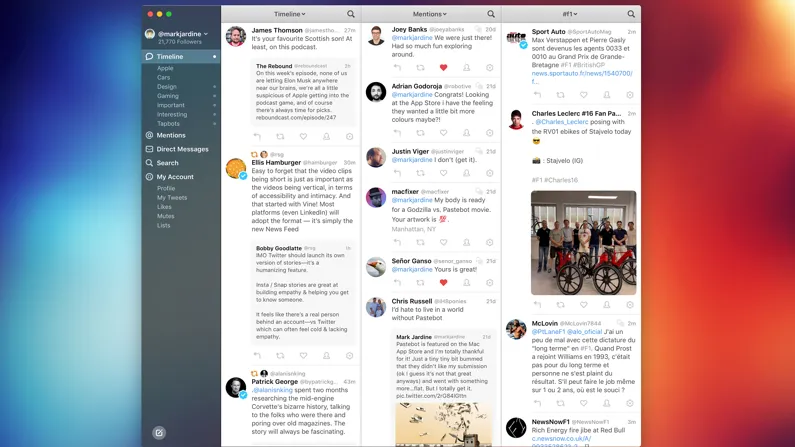Open the Mentions column dropdown
795x447 pixels.
click(x=429, y=14)
